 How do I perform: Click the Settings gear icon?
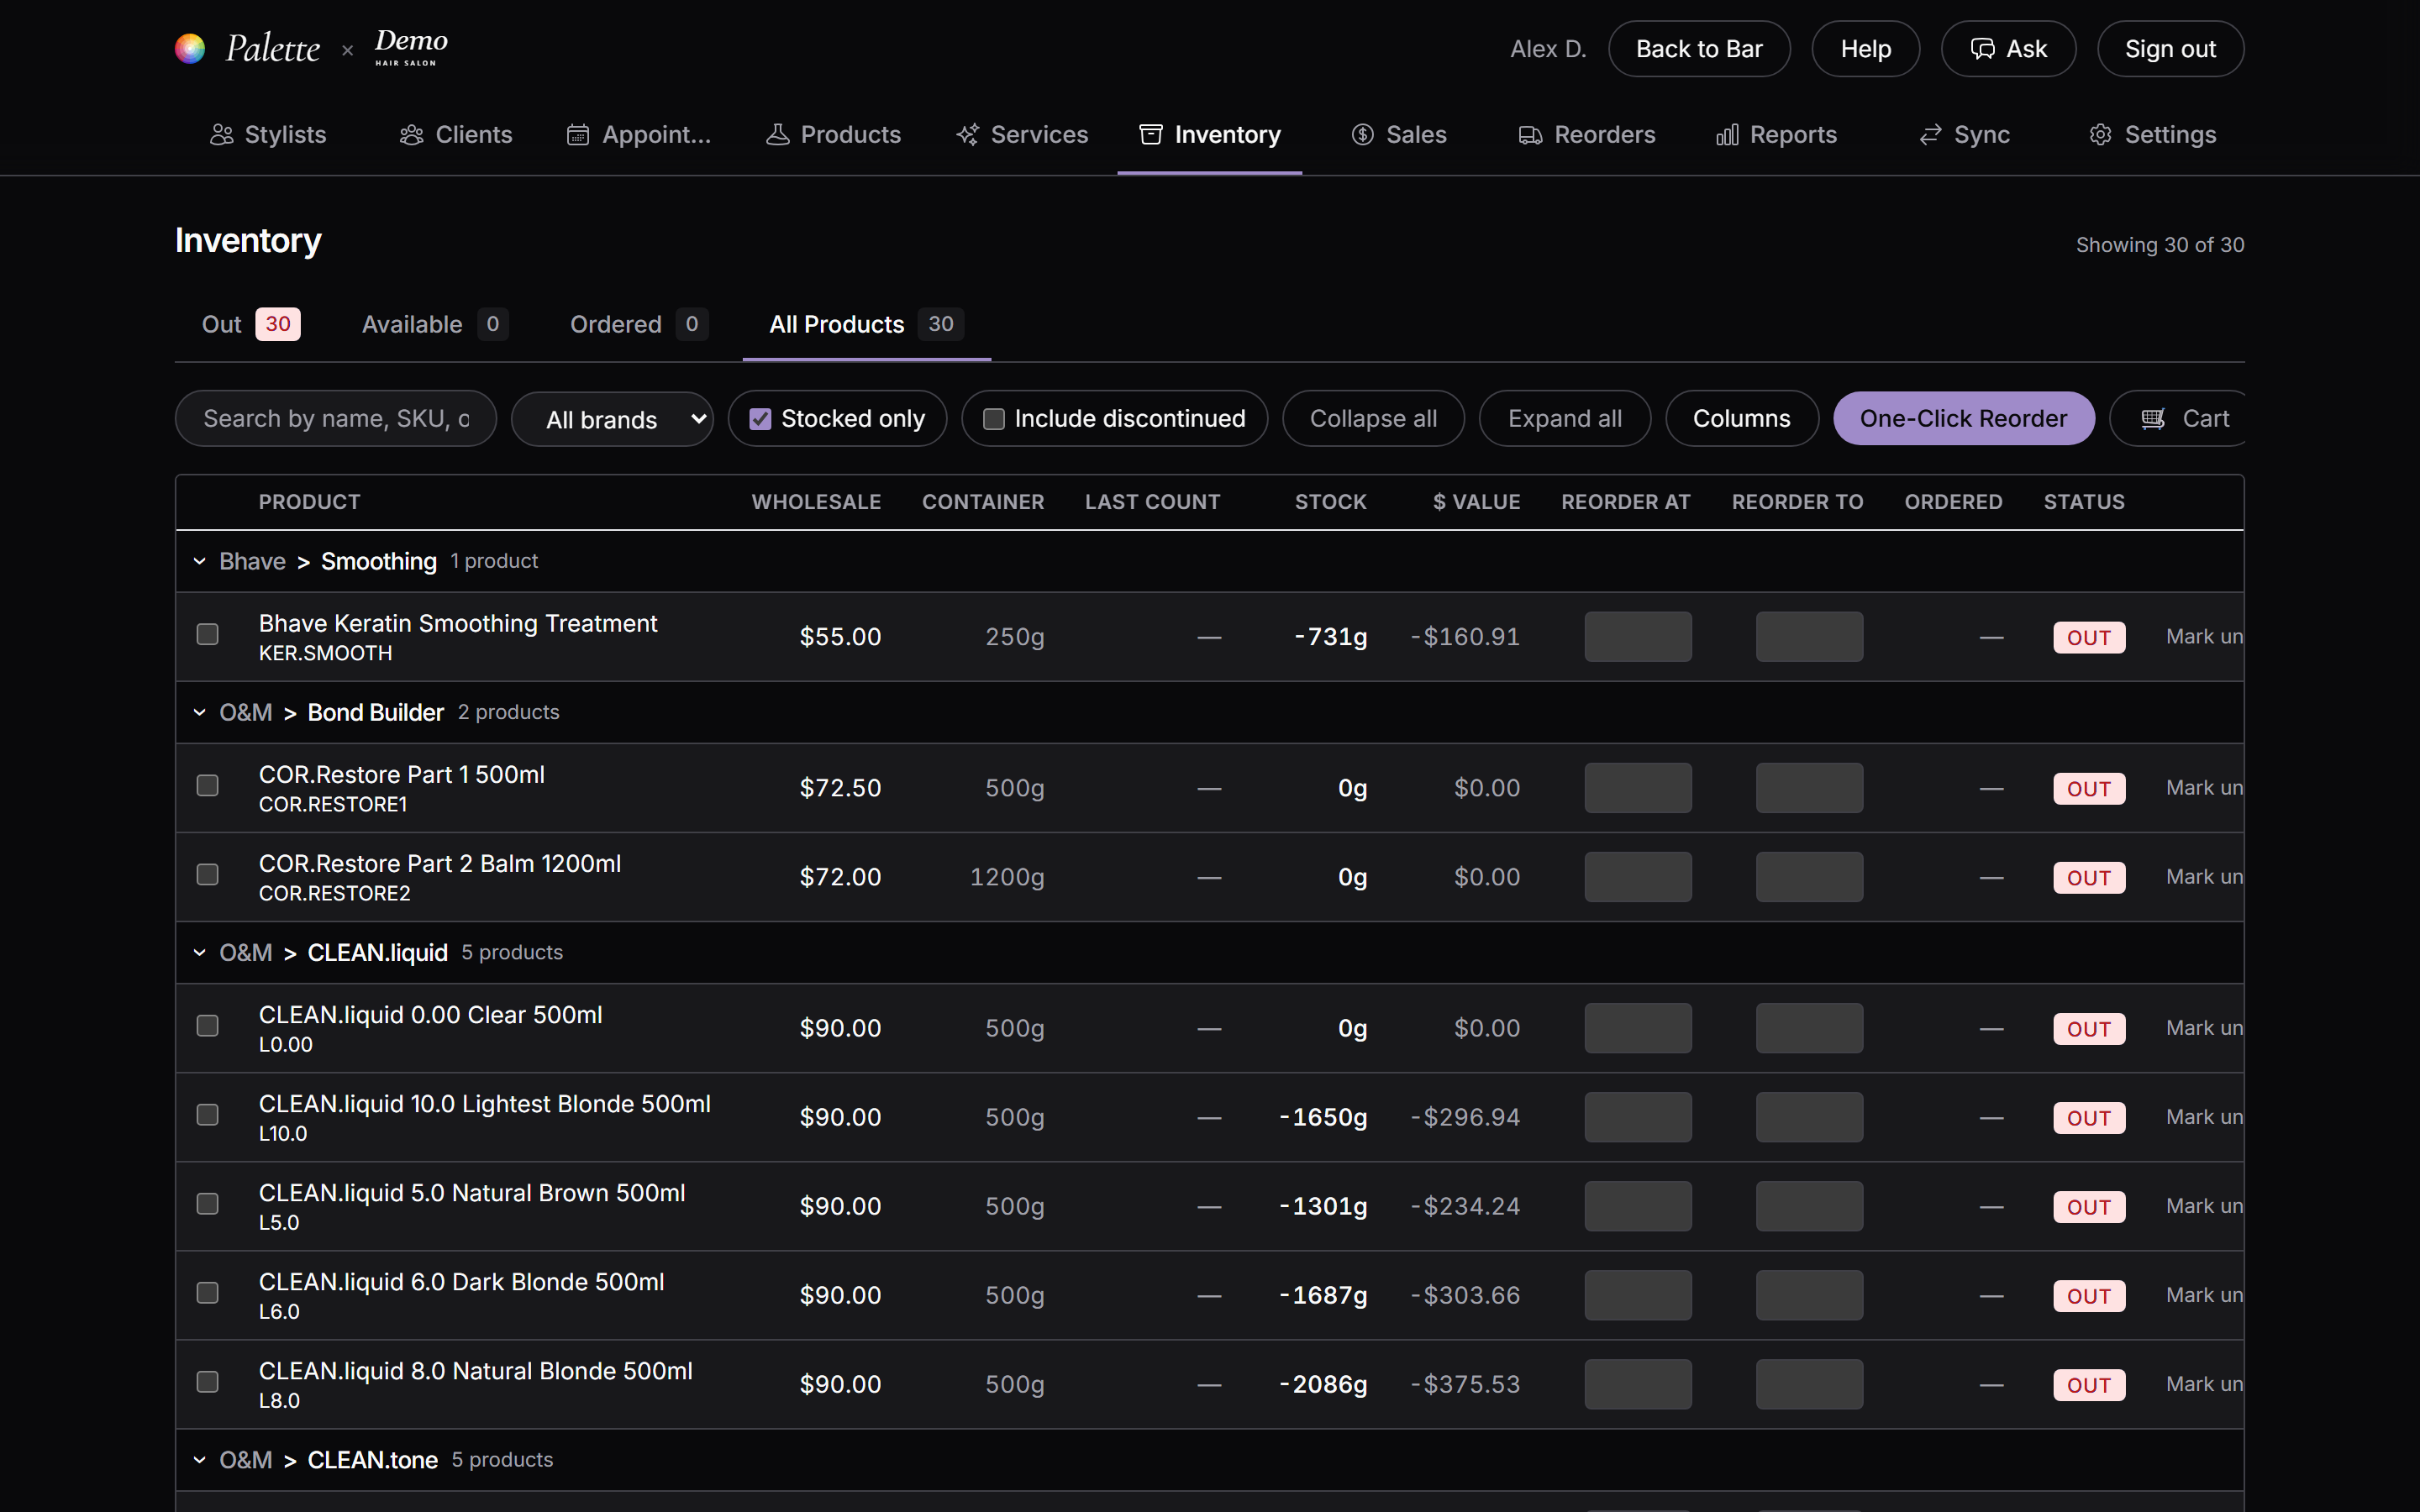2100,135
